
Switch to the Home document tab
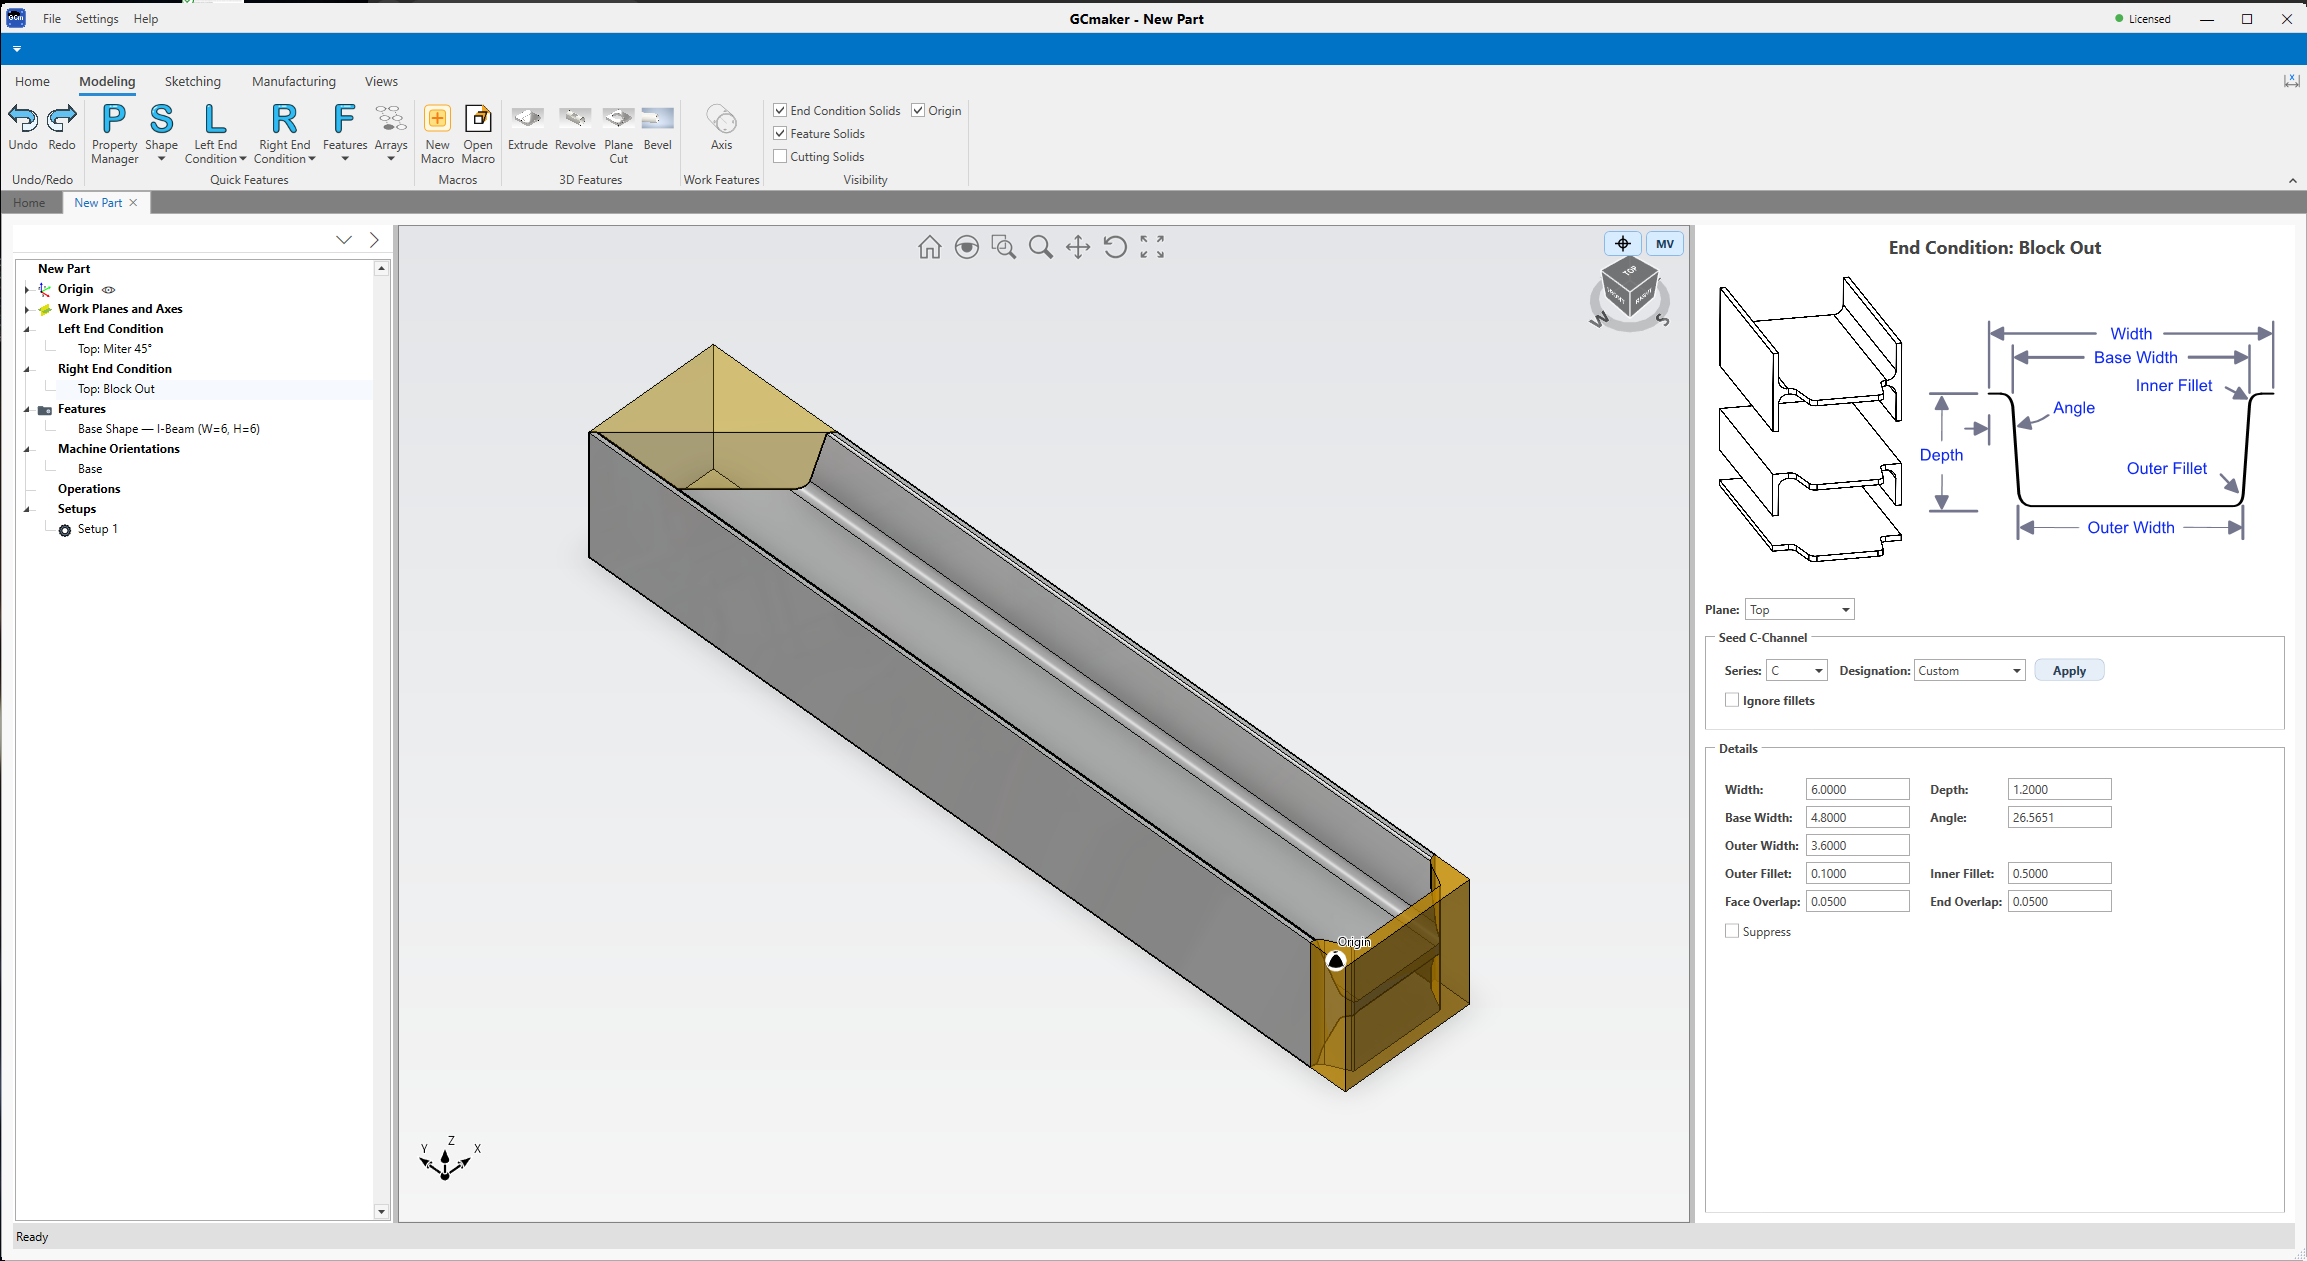pyautogui.click(x=29, y=202)
